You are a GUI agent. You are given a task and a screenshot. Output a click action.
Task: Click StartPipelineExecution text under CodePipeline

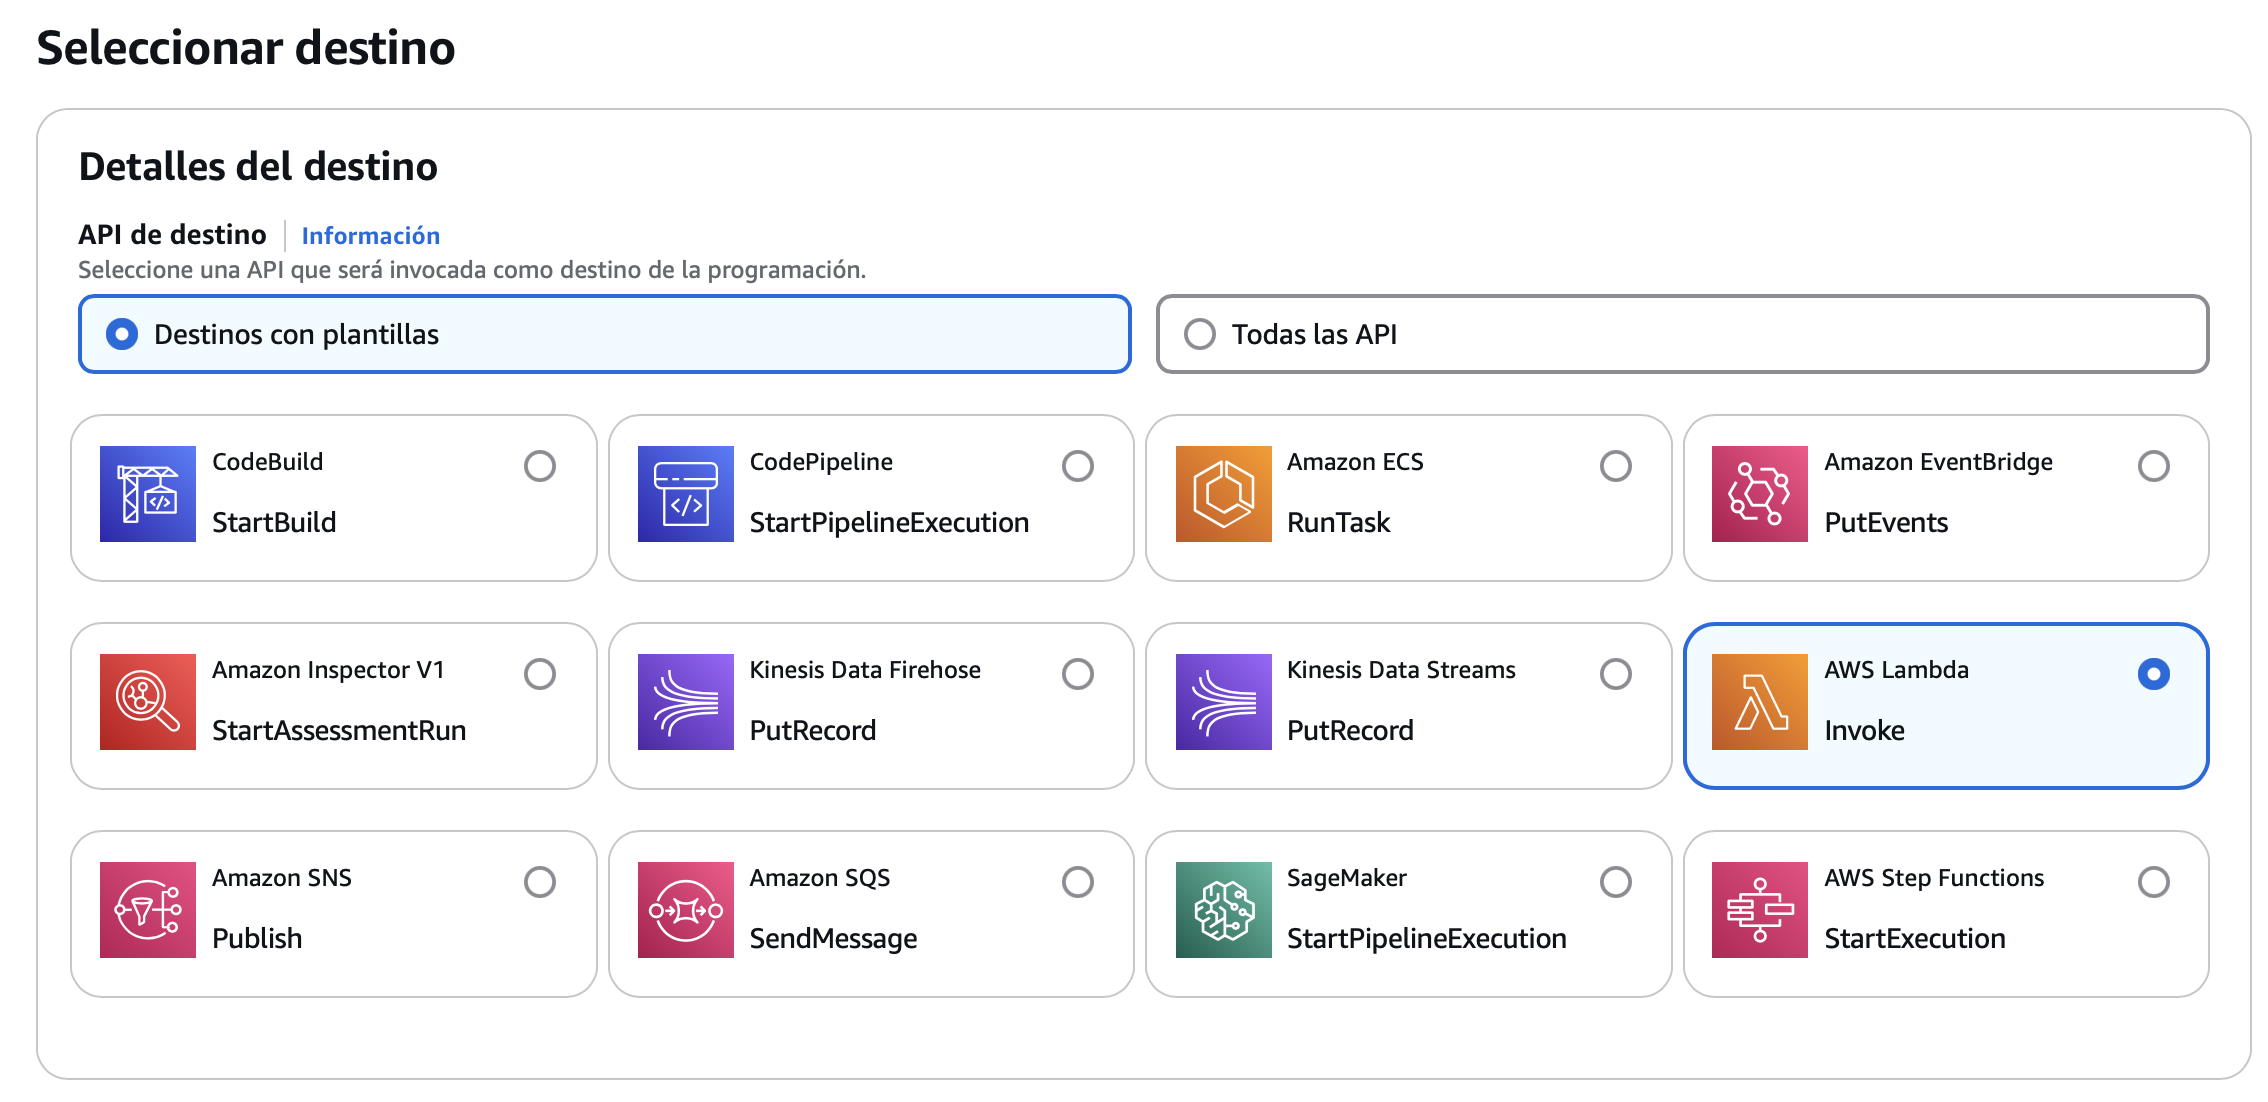point(889,522)
